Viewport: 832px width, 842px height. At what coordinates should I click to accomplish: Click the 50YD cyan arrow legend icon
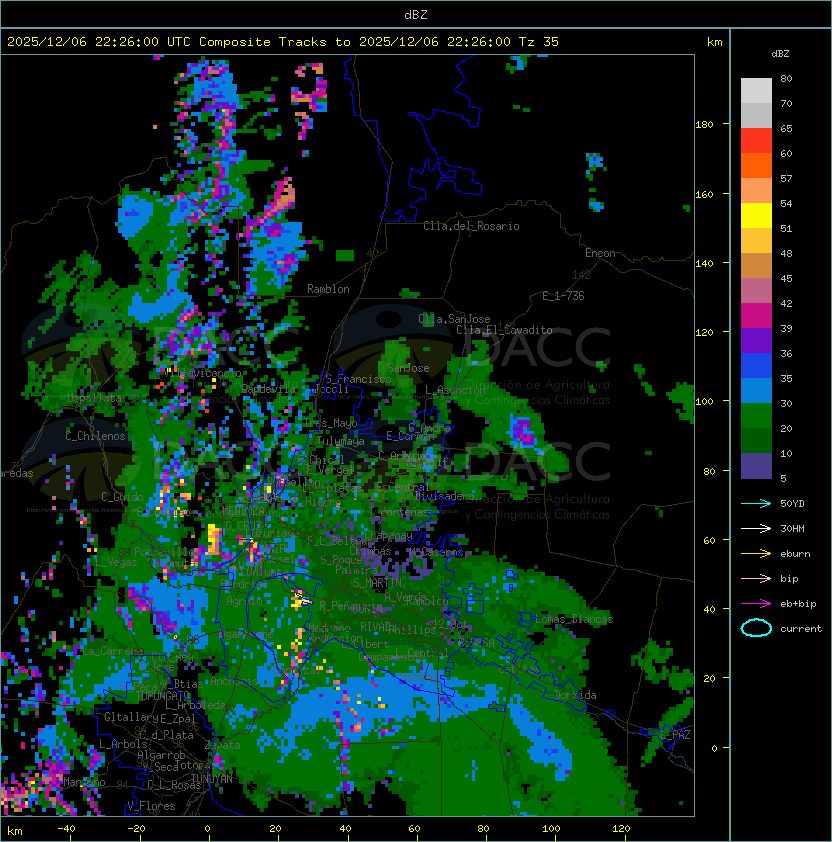point(756,504)
